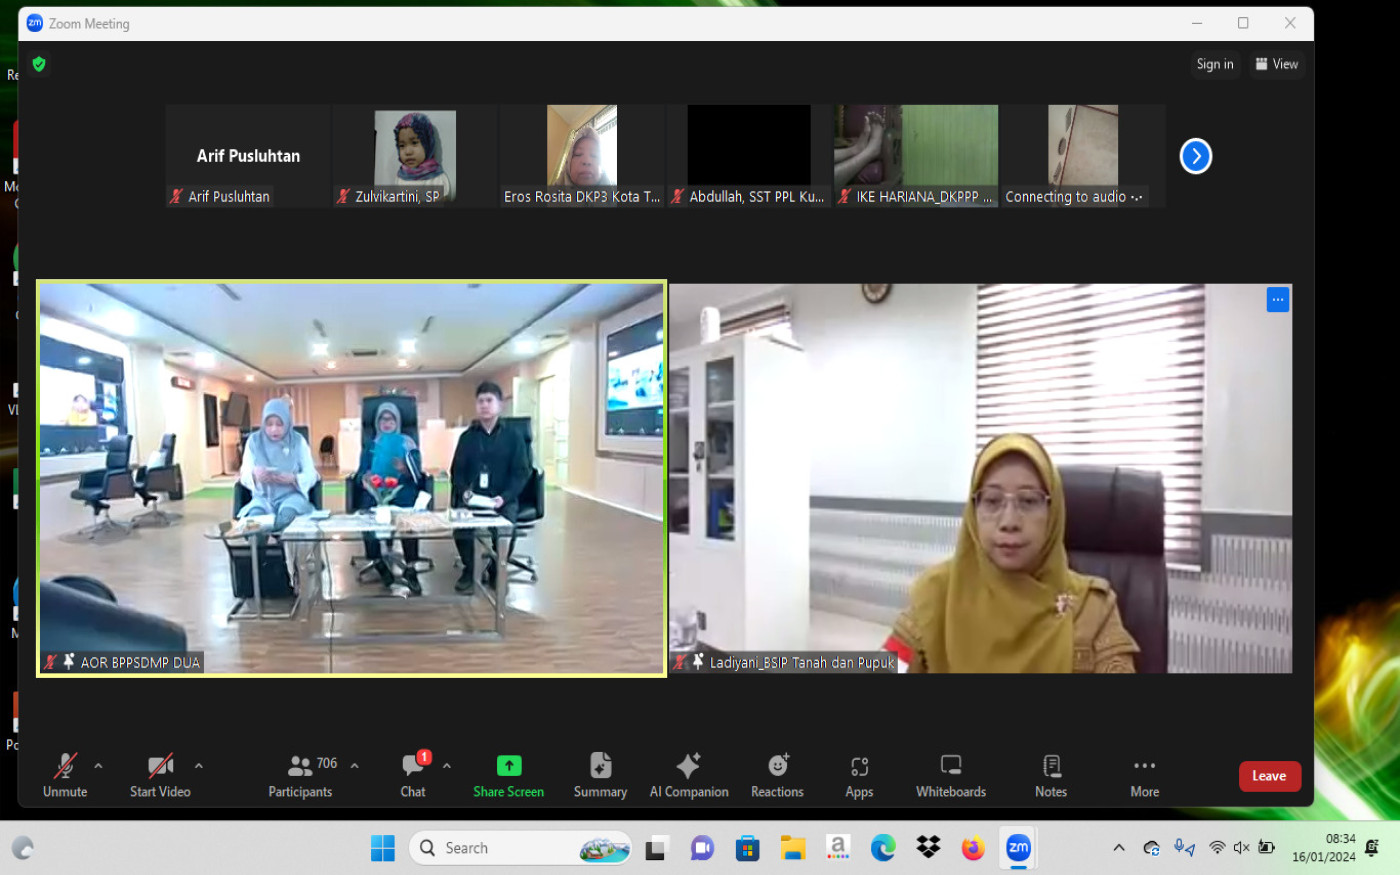Viewport: 1400px width, 875px height.
Task: Unmute the microphone
Action: tap(65, 775)
